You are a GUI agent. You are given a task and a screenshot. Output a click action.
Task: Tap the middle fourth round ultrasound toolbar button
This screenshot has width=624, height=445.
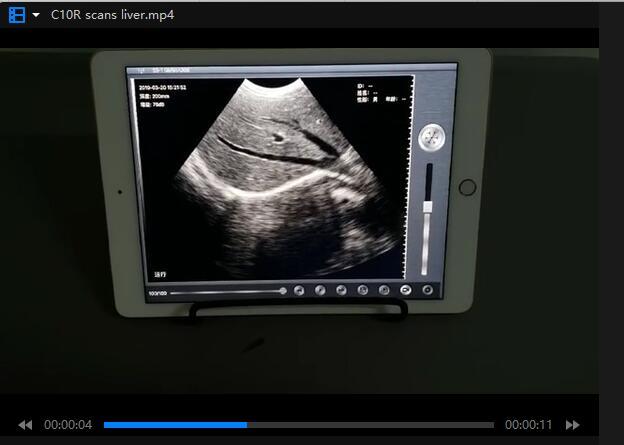click(x=362, y=291)
